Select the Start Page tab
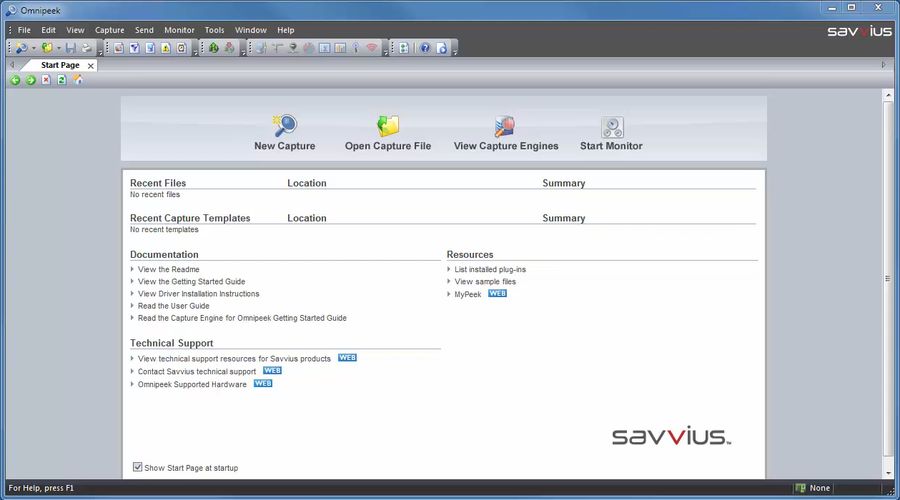The image size is (900, 500). tap(60, 65)
